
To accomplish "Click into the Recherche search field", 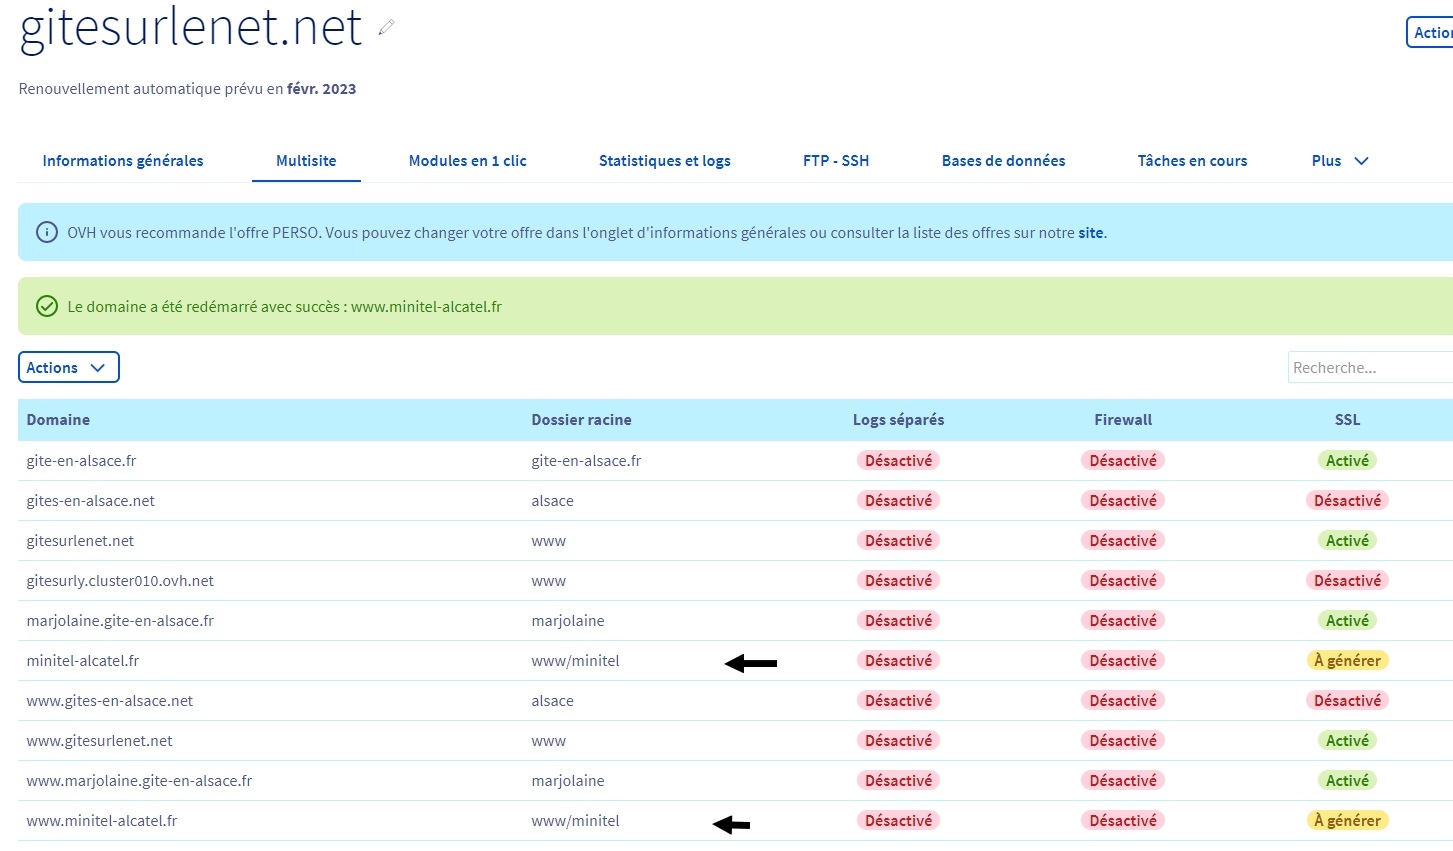I will pos(1370,368).
